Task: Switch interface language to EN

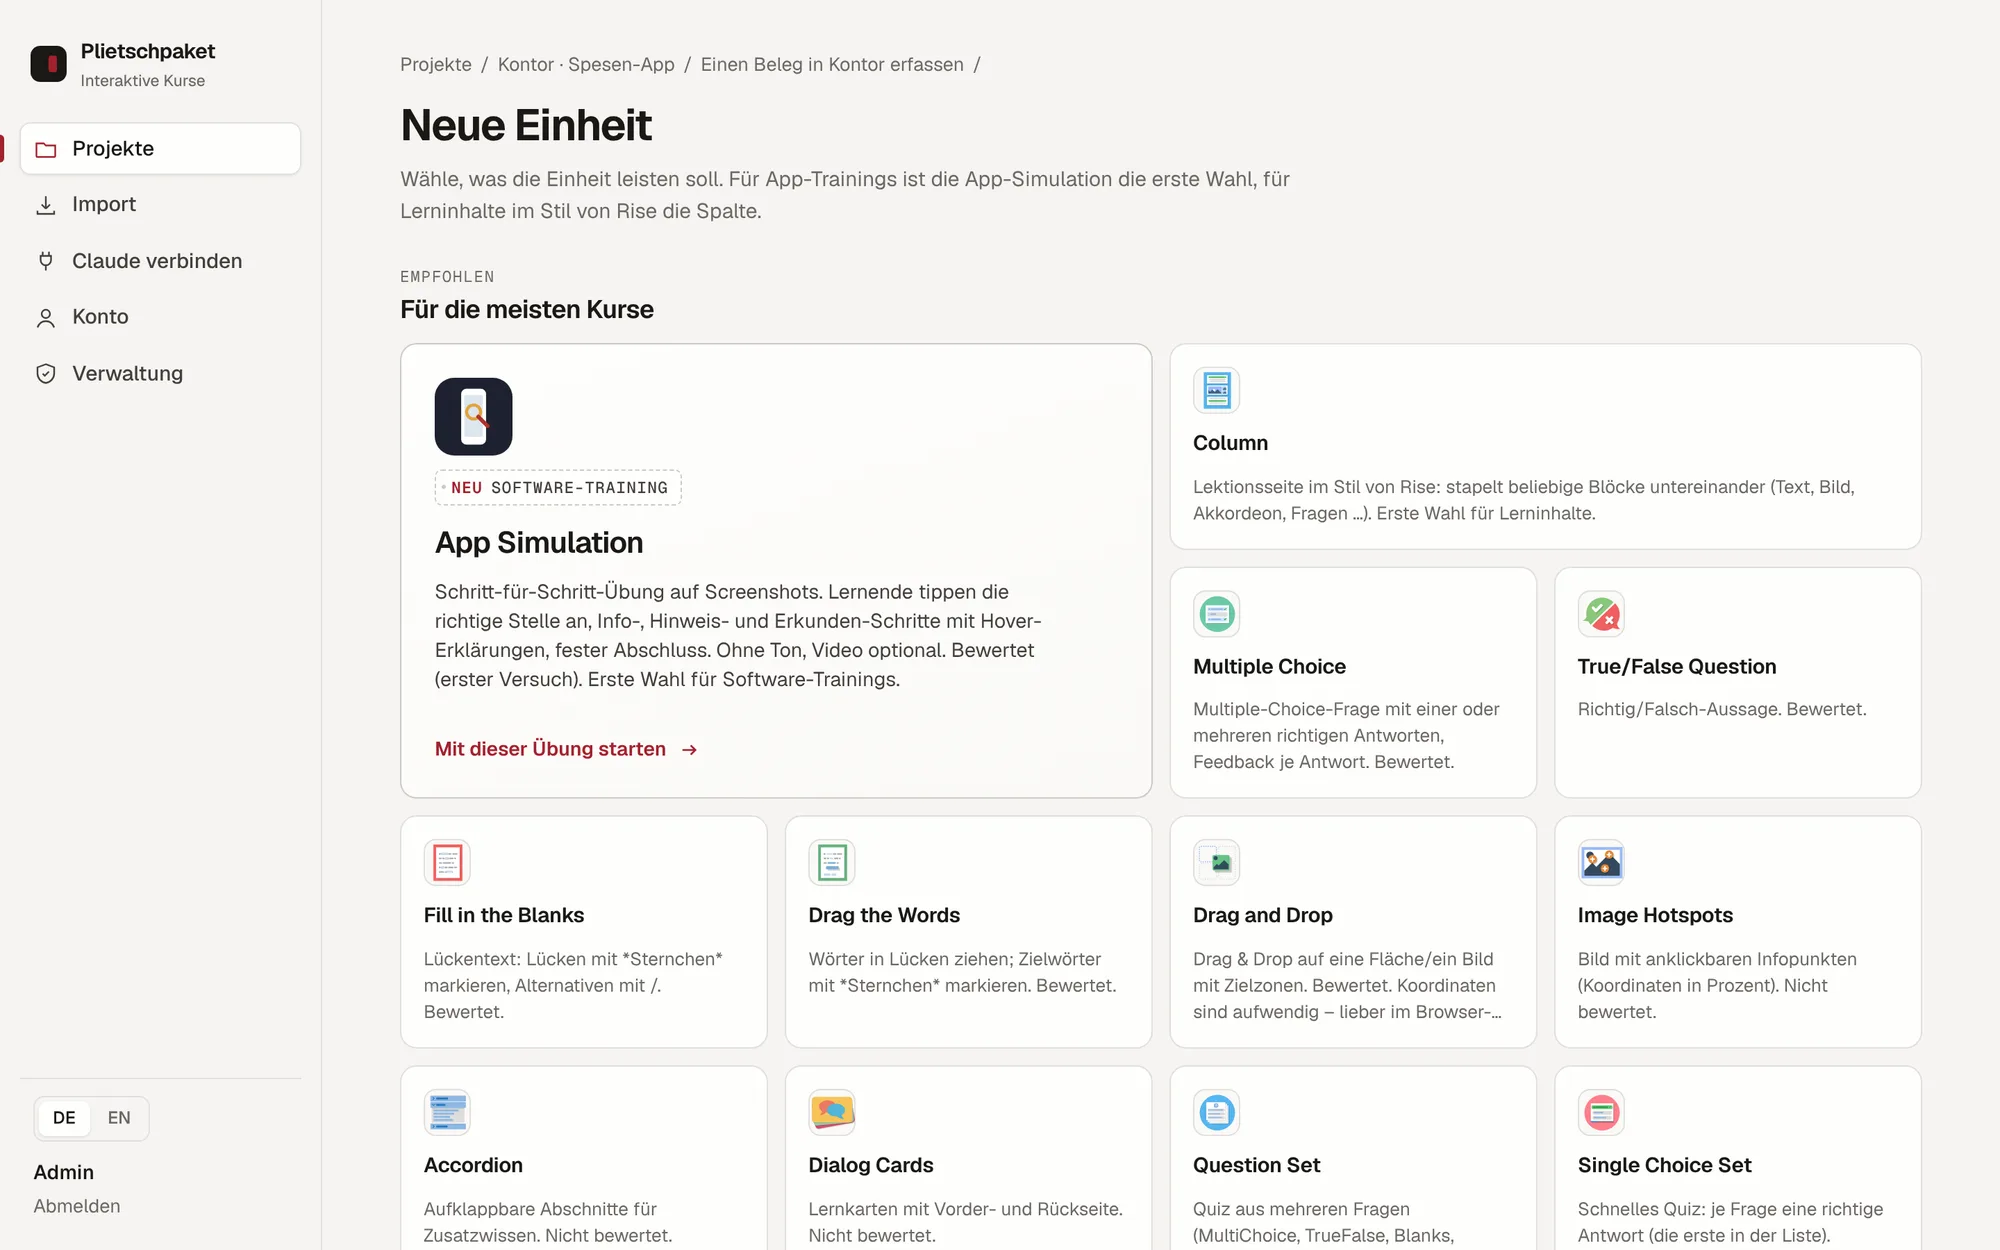Action: [x=119, y=1118]
